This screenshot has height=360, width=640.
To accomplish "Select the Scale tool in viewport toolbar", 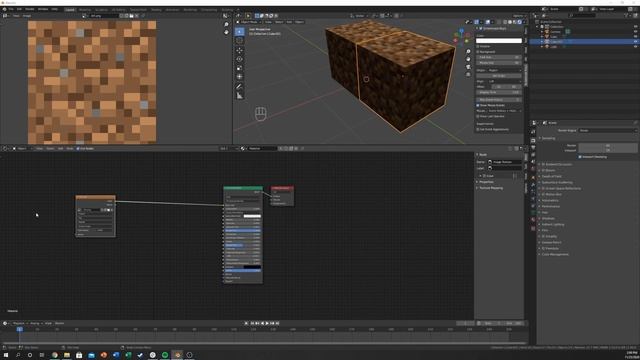I will coord(240,68).
